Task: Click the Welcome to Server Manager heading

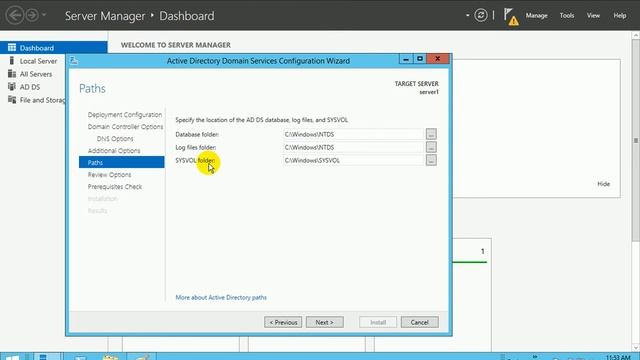Action: (176, 45)
